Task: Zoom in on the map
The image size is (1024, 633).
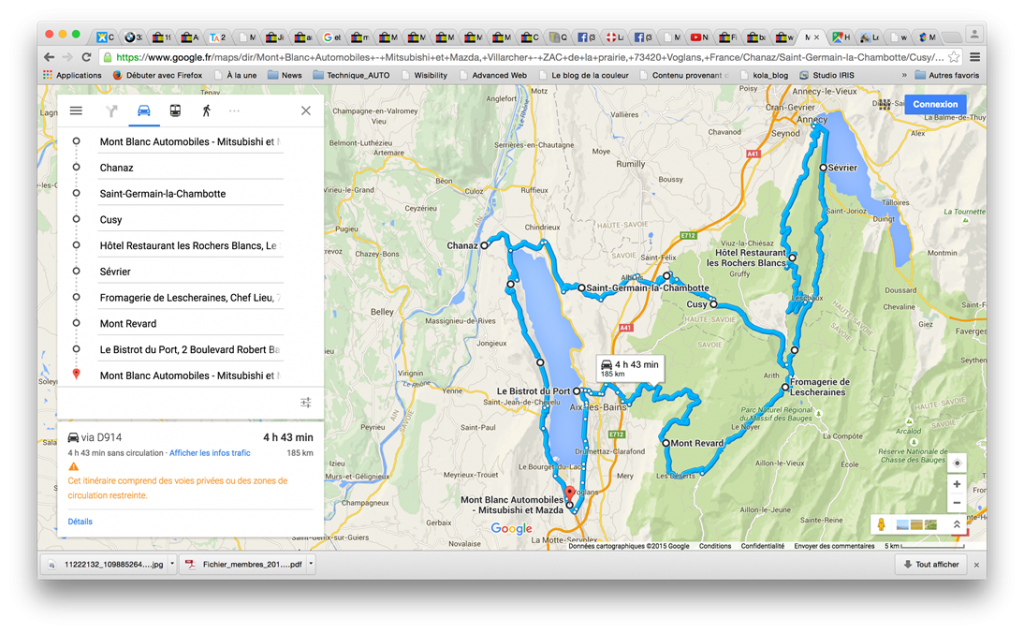Action: (x=957, y=484)
